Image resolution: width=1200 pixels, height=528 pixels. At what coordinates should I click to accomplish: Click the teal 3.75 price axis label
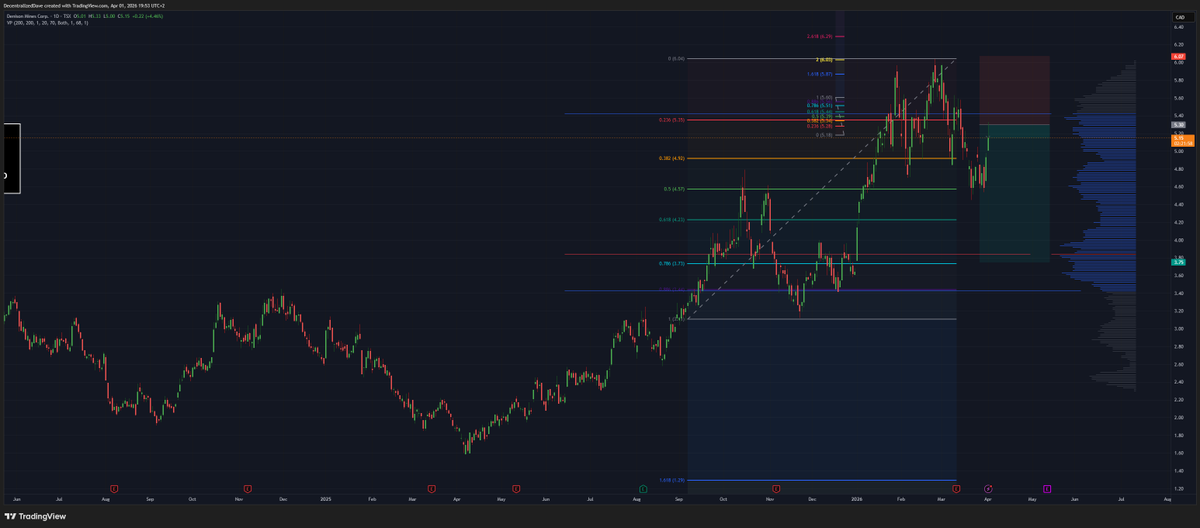[1178, 262]
